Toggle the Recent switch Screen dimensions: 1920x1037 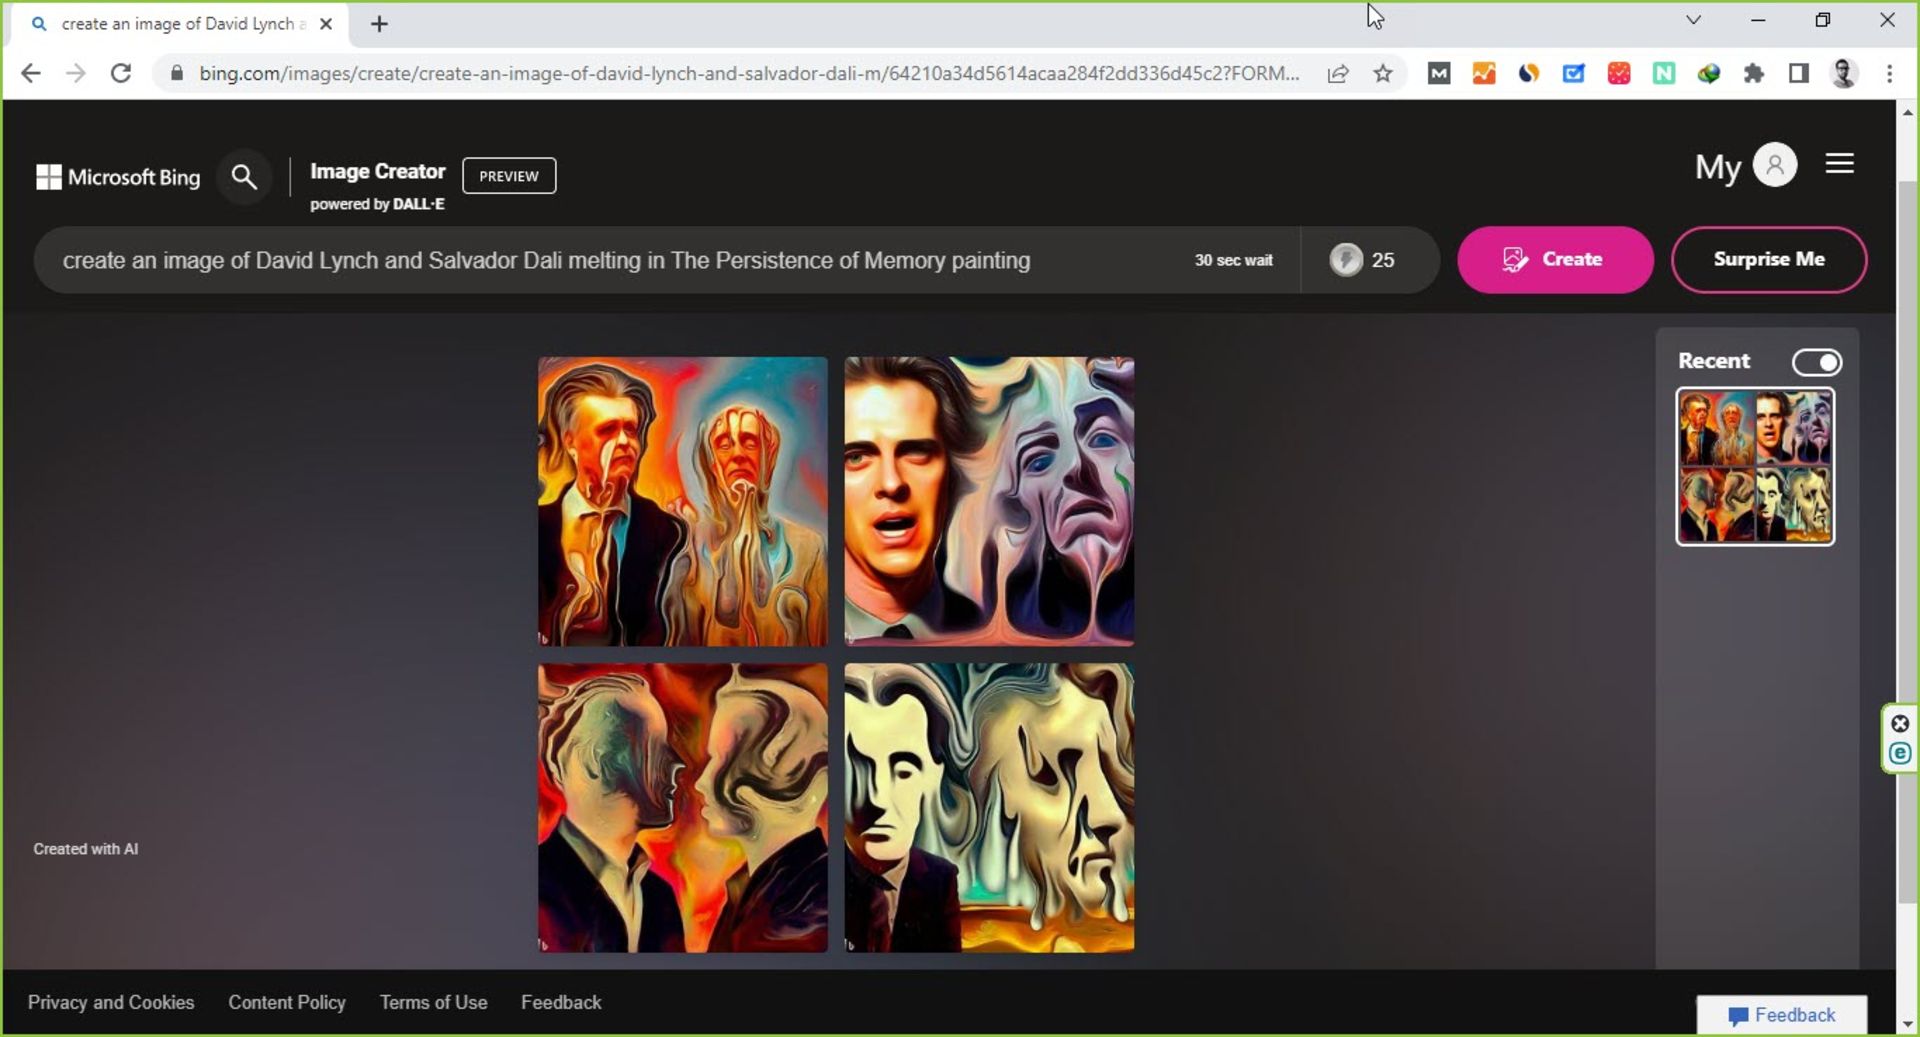tap(1816, 362)
